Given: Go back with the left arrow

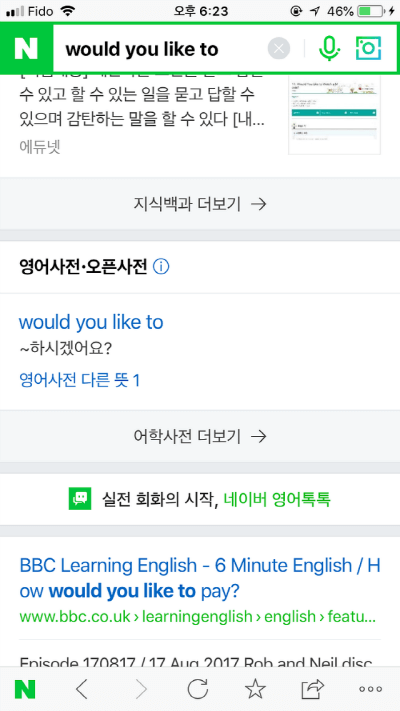Looking at the screenshot, I should 82,689.
